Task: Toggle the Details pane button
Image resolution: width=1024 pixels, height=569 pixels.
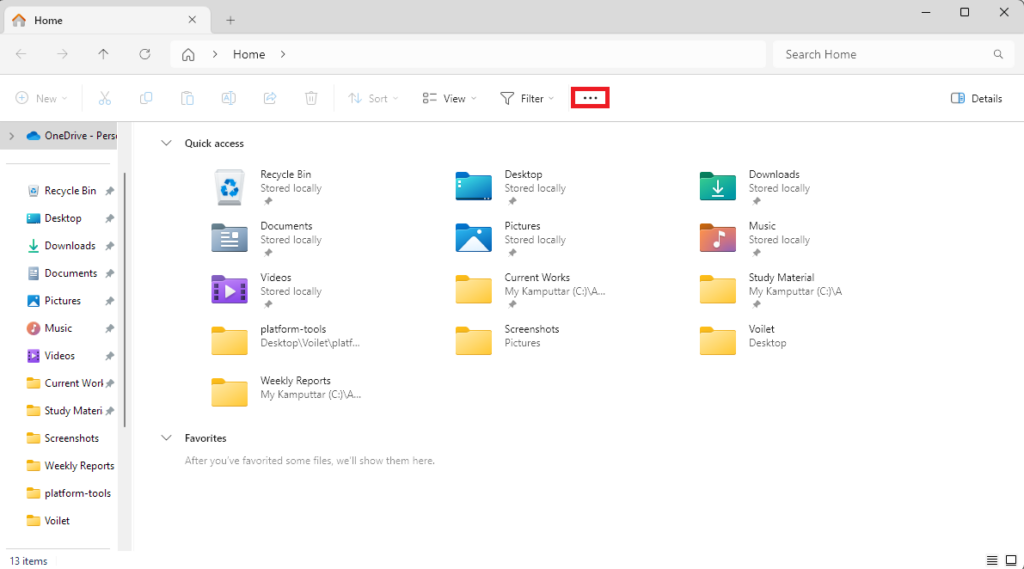Action: tap(976, 98)
